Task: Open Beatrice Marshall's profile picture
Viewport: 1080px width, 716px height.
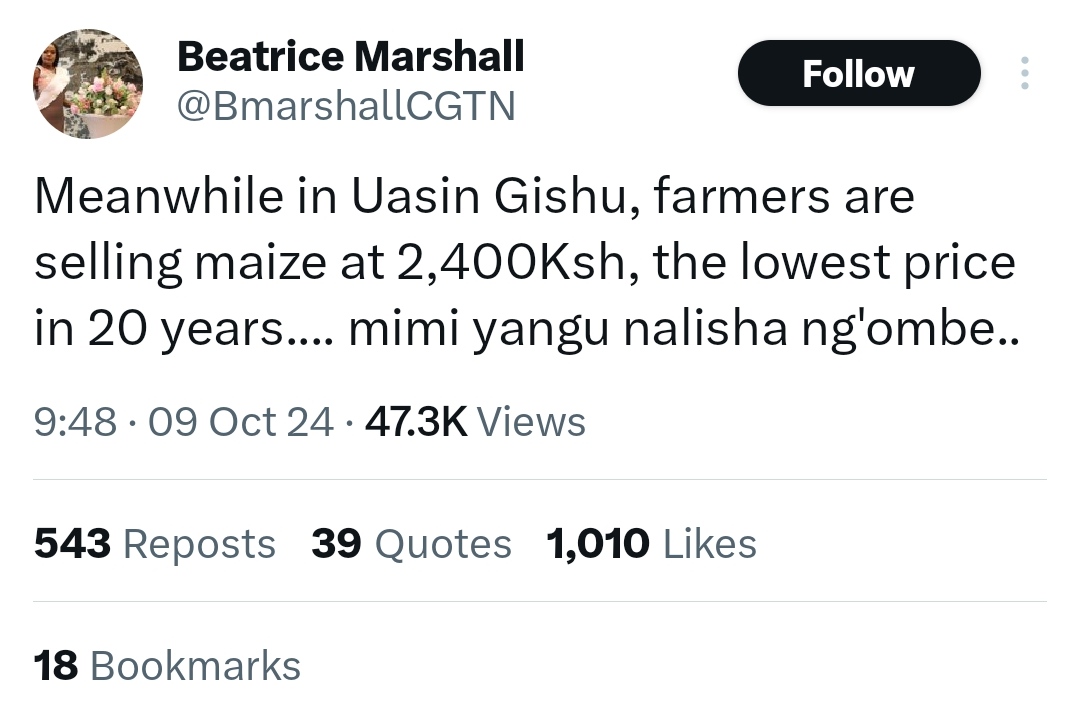Action: click(88, 84)
